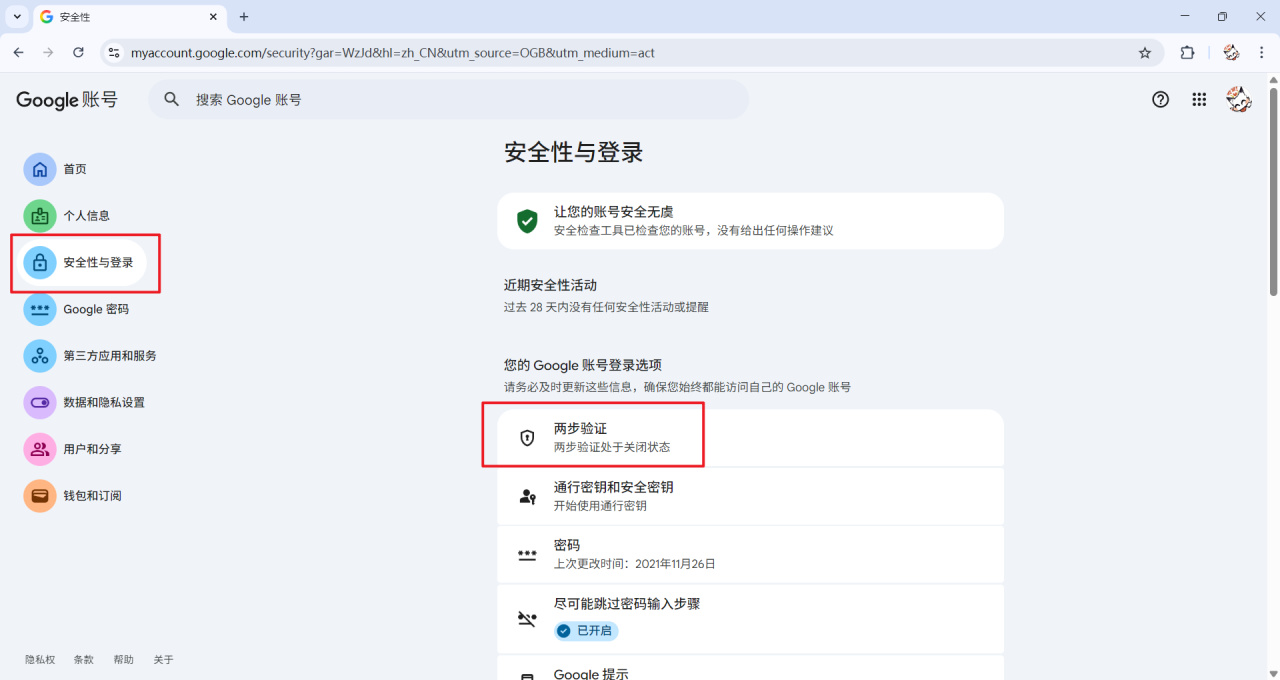Image resolution: width=1280 pixels, height=680 pixels.
Task: Select 钱包和订阅 menu label
Action: [x=93, y=495]
